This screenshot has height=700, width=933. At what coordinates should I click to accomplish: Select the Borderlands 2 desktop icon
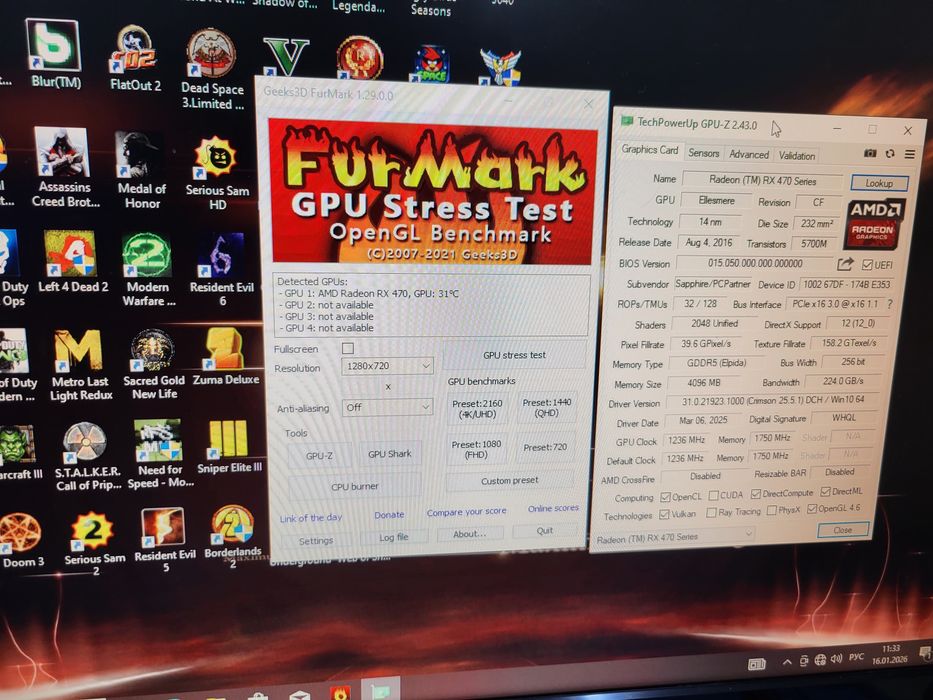(x=233, y=537)
